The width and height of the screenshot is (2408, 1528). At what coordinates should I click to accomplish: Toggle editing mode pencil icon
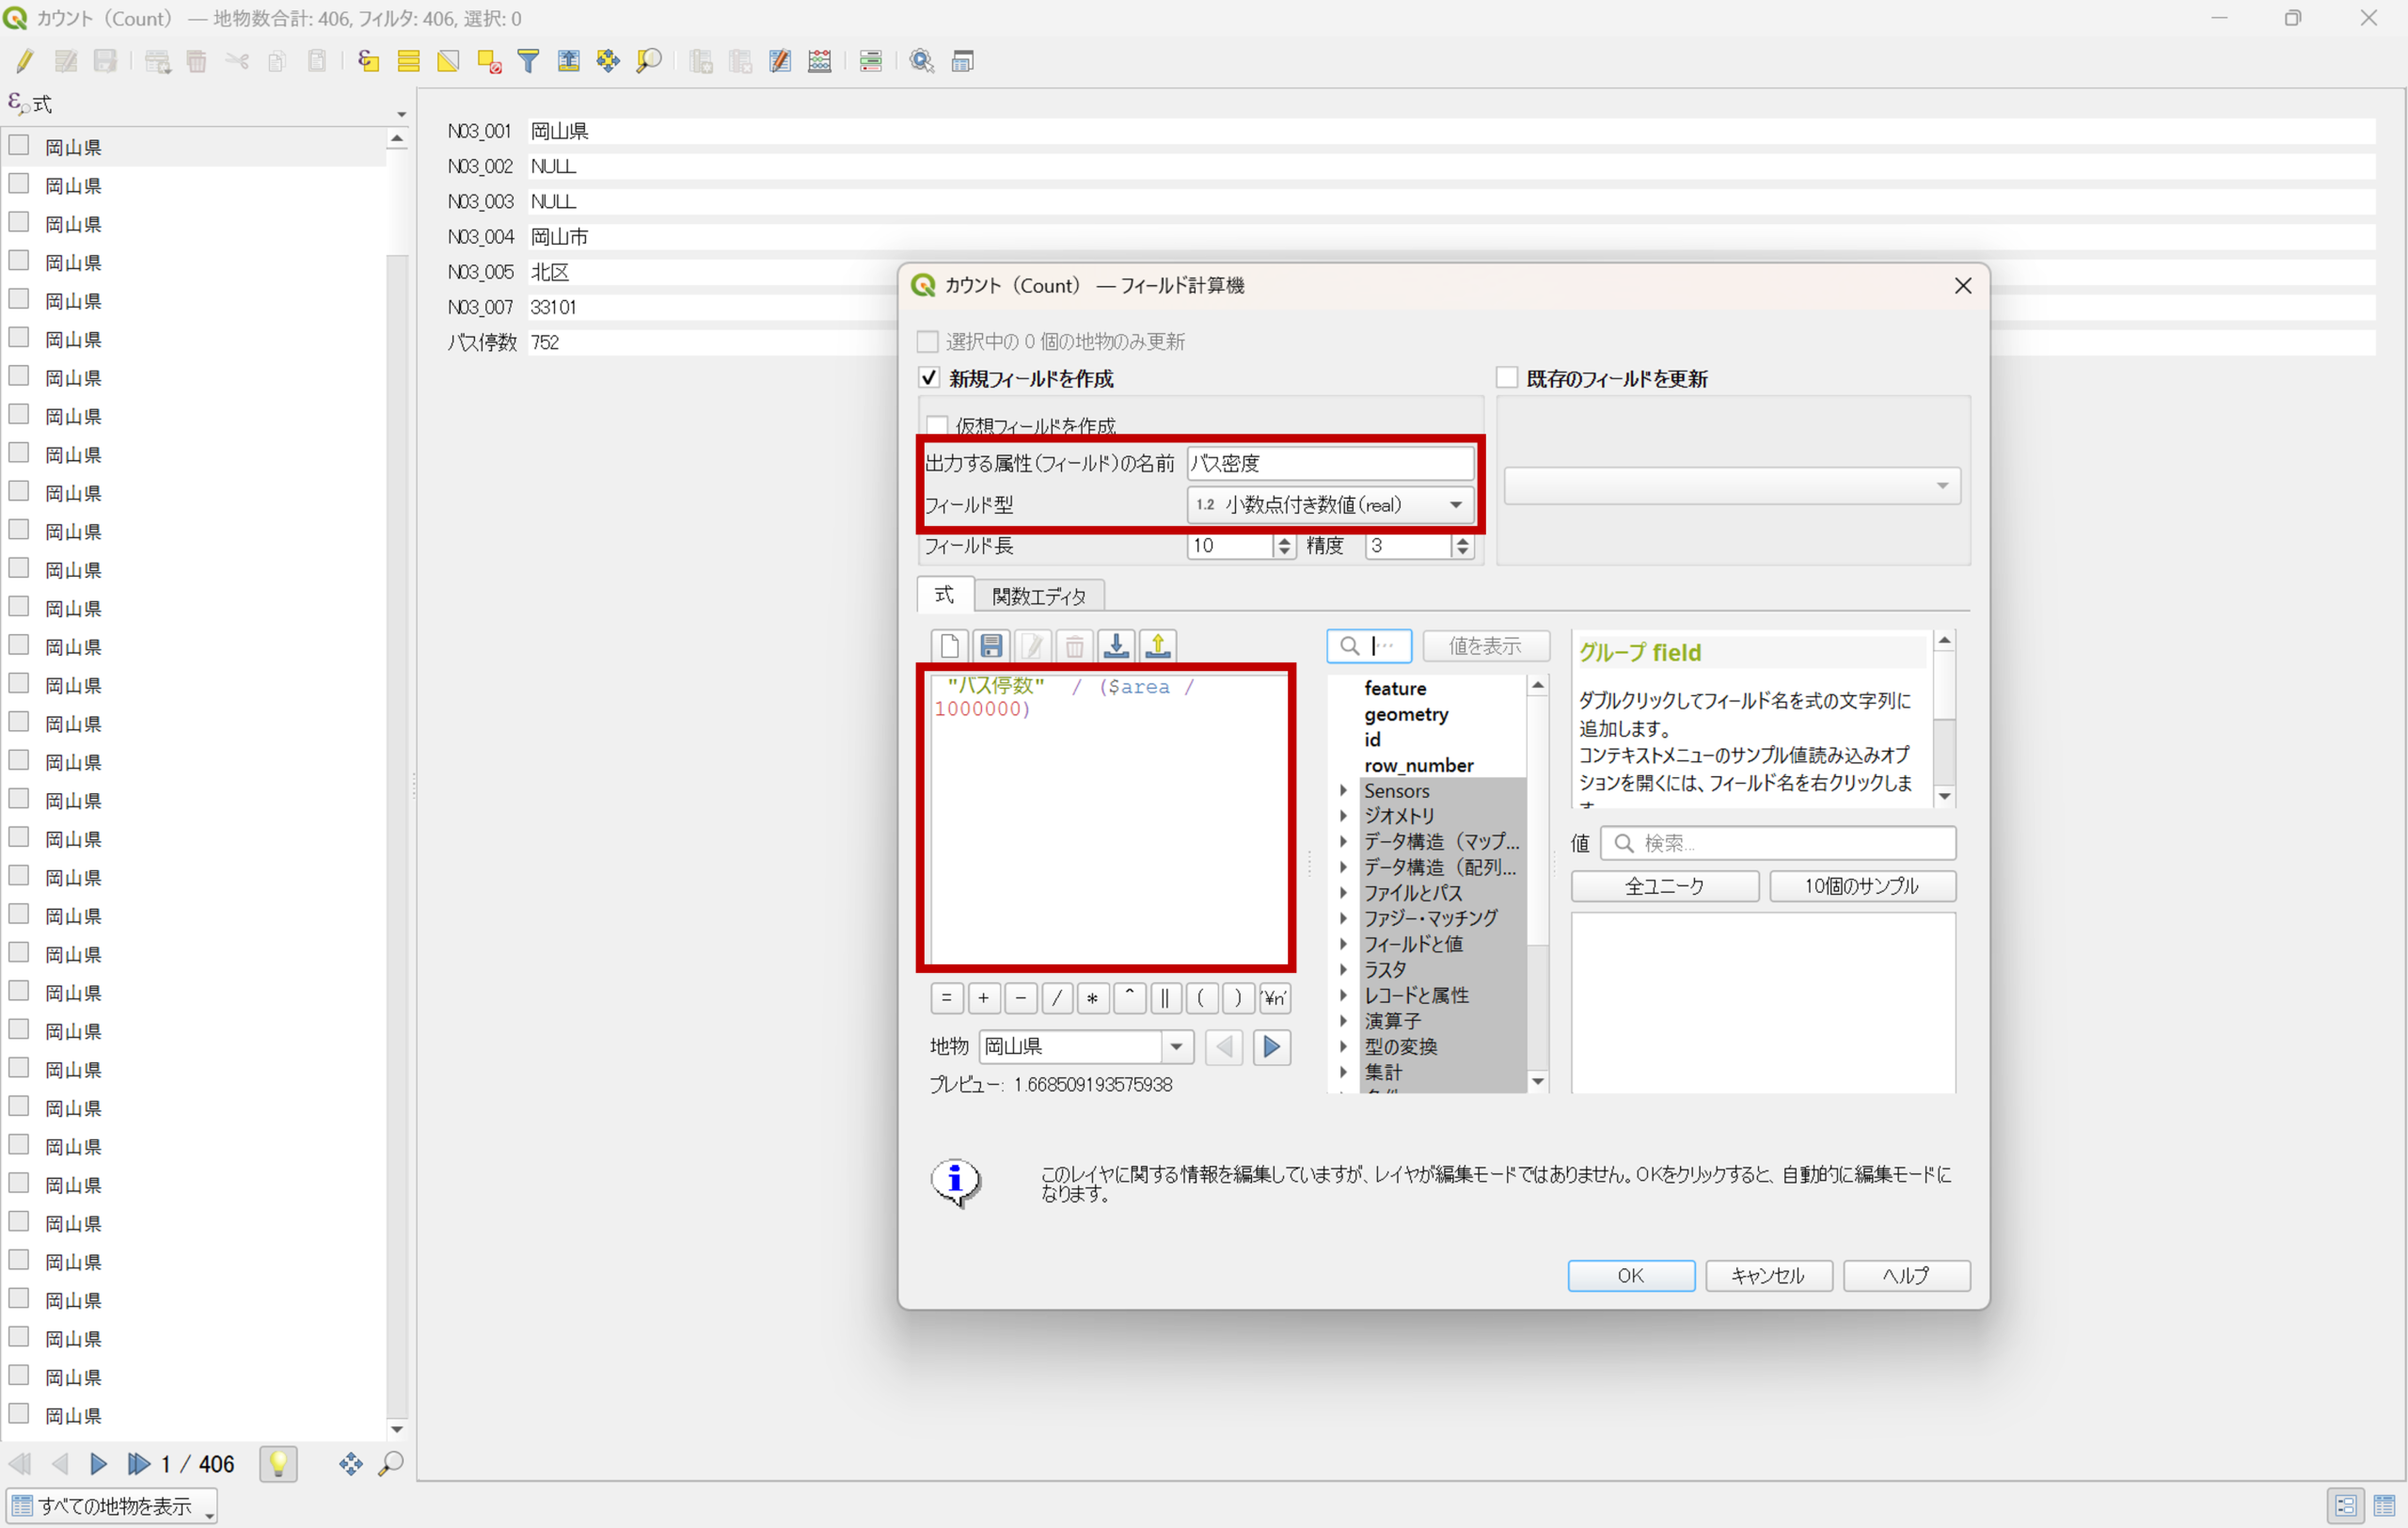[24, 61]
